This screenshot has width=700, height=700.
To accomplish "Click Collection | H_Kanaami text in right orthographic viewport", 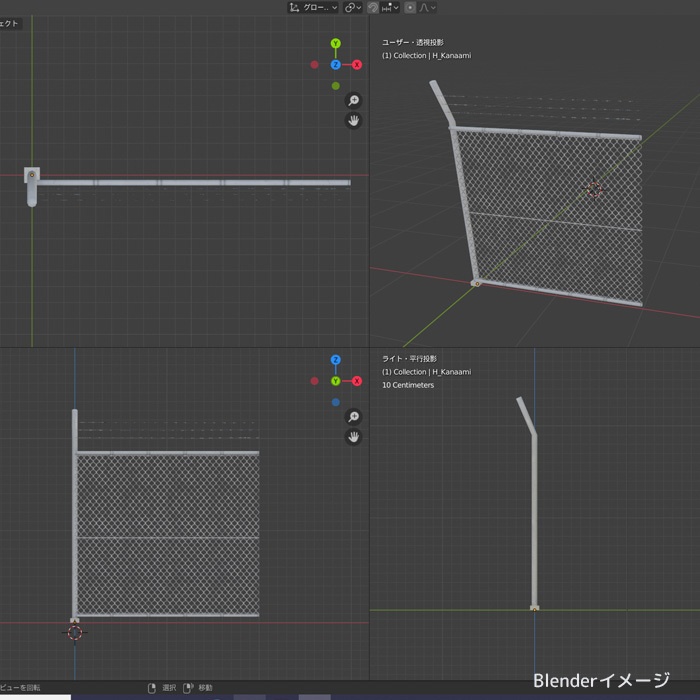I will [432, 372].
